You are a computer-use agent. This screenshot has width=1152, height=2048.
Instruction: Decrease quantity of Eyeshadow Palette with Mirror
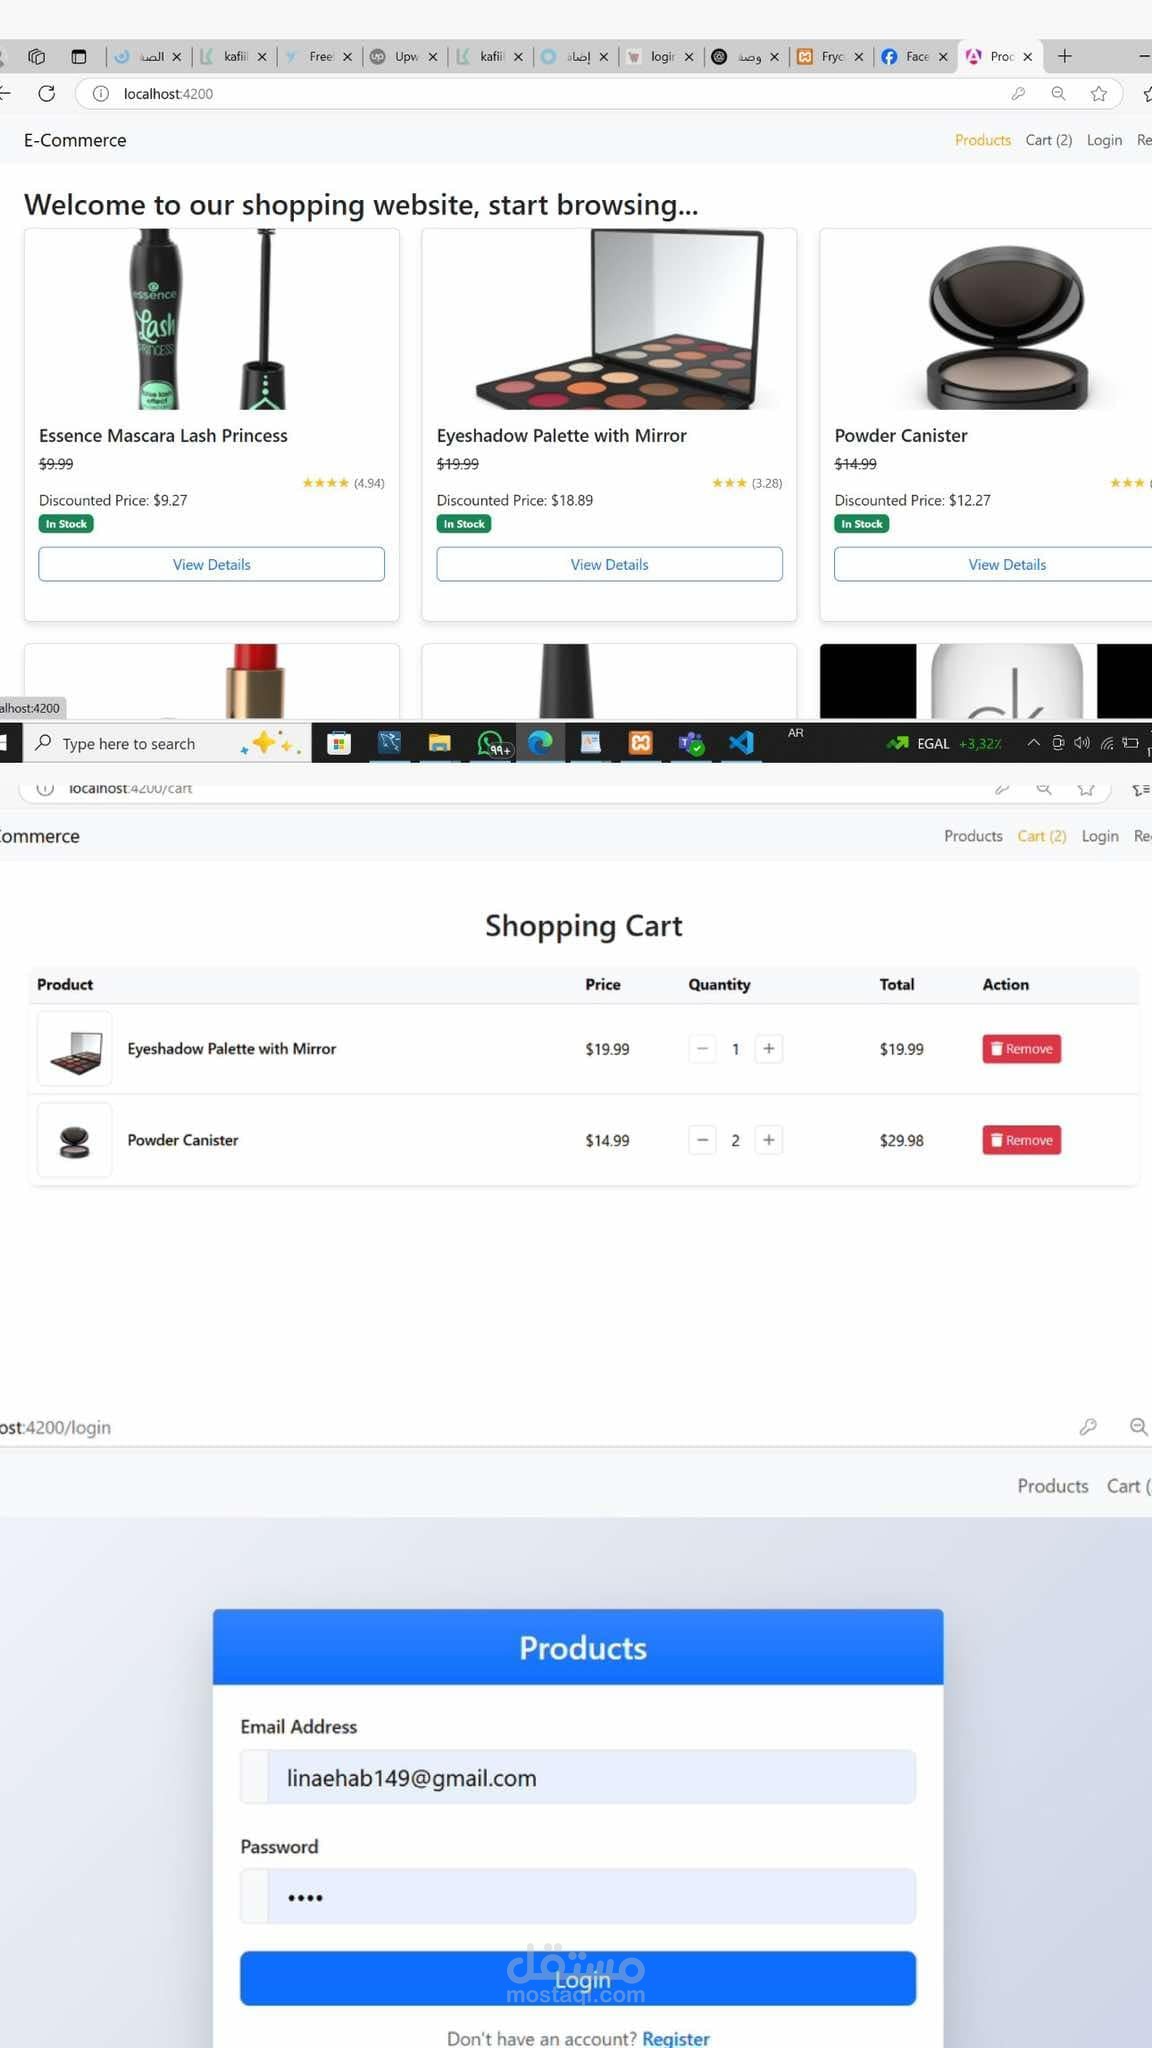[703, 1049]
